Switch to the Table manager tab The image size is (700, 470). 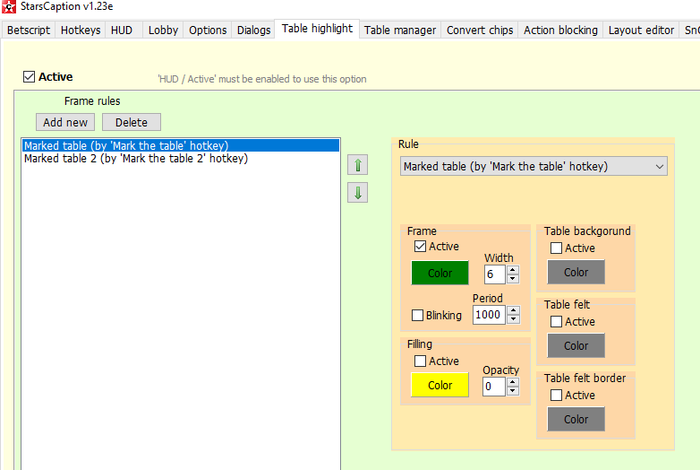400,30
